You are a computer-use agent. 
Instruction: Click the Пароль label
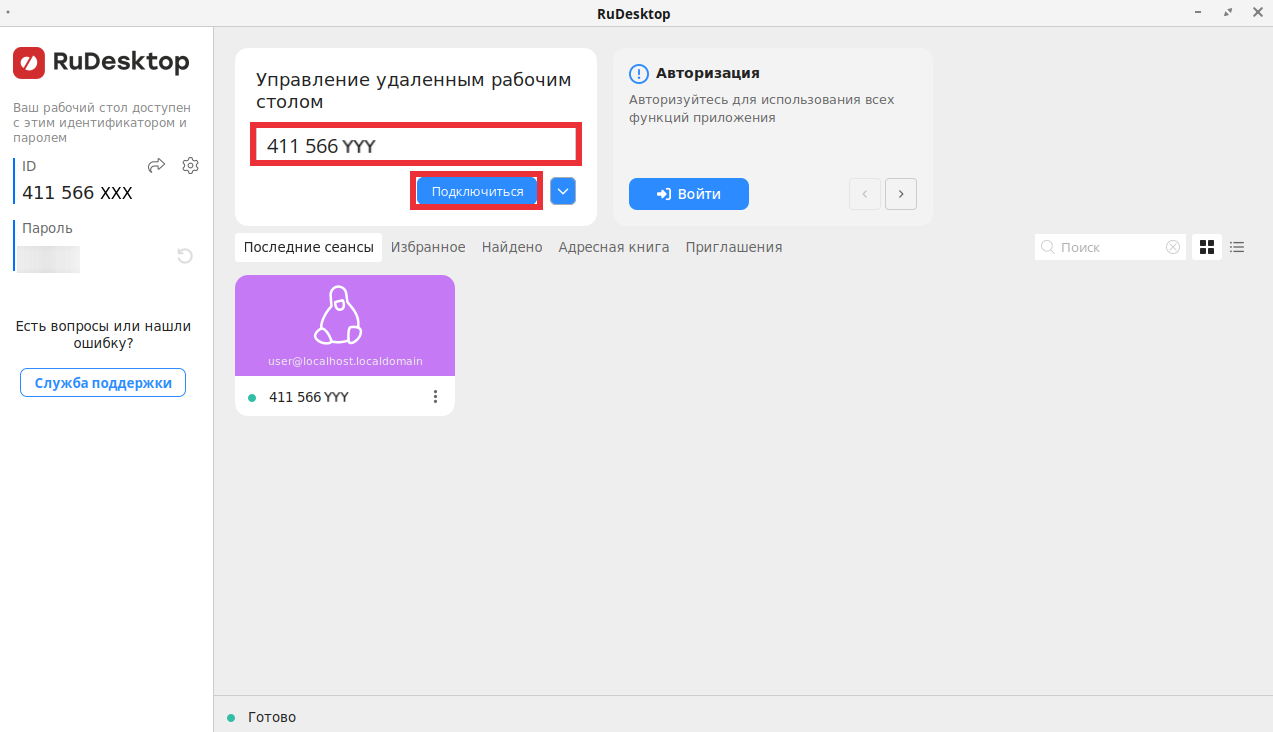[47, 228]
